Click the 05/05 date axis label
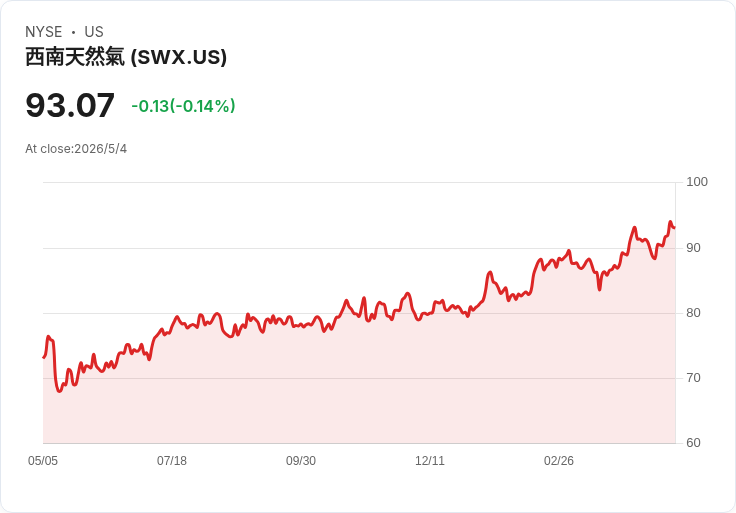This screenshot has height=513, width=736. coord(43,461)
